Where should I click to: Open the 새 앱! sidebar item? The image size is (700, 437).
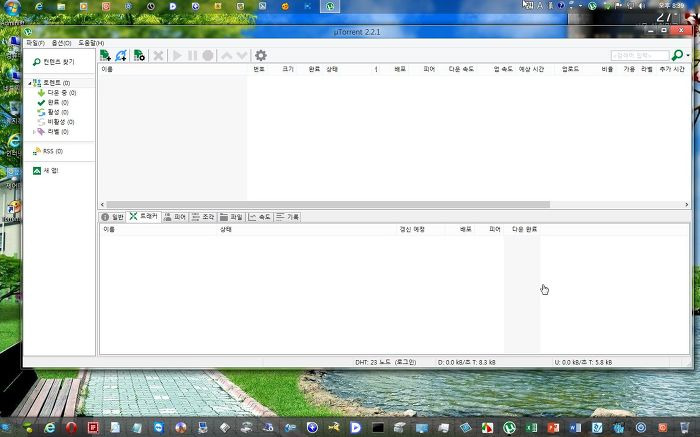pos(46,171)
